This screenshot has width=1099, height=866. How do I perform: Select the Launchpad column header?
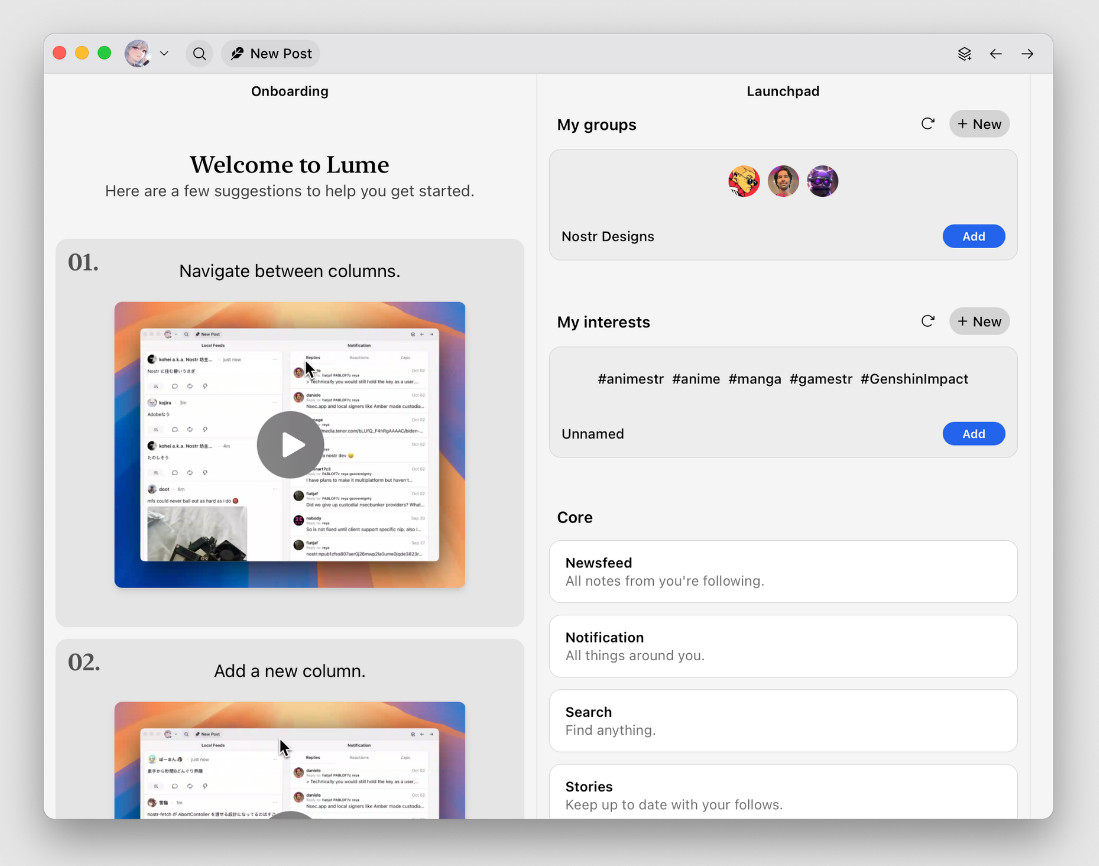(x=783, y=91)
